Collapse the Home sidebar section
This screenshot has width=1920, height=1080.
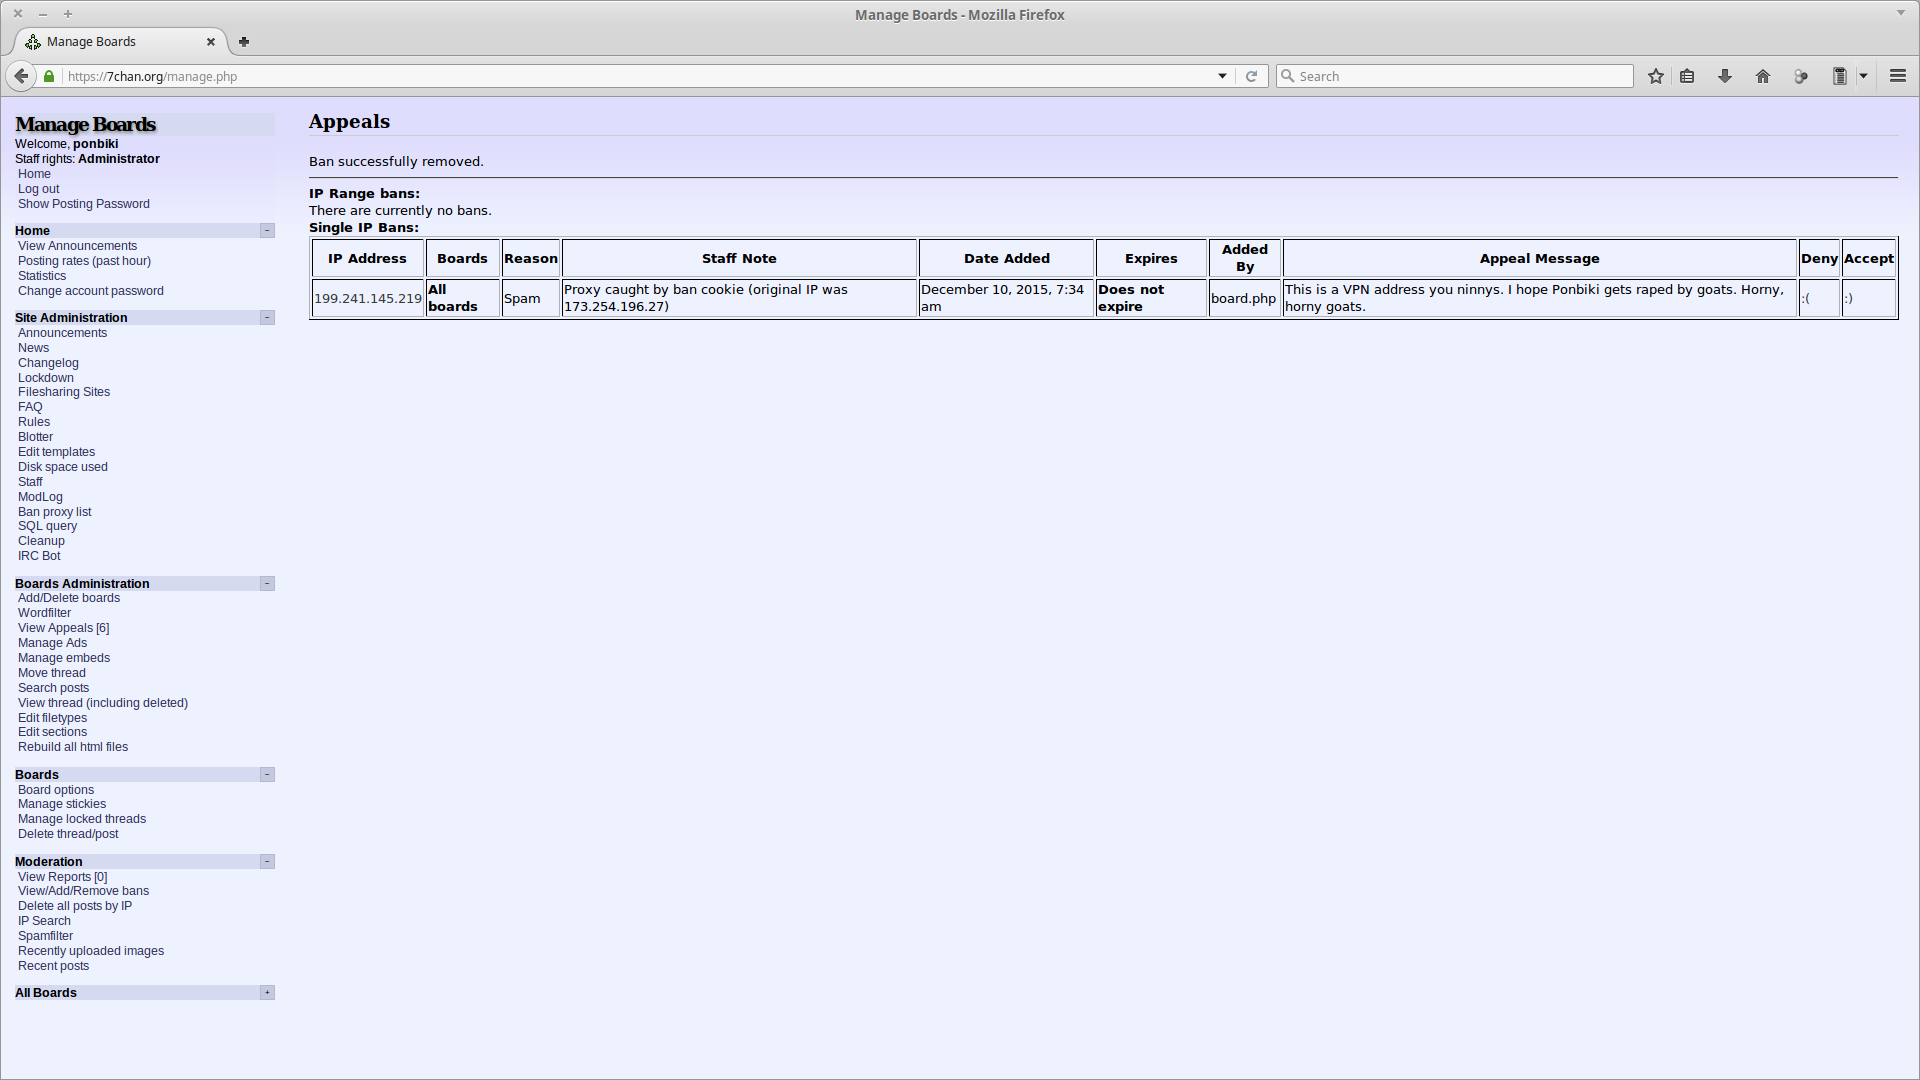(x=267, y=231)
